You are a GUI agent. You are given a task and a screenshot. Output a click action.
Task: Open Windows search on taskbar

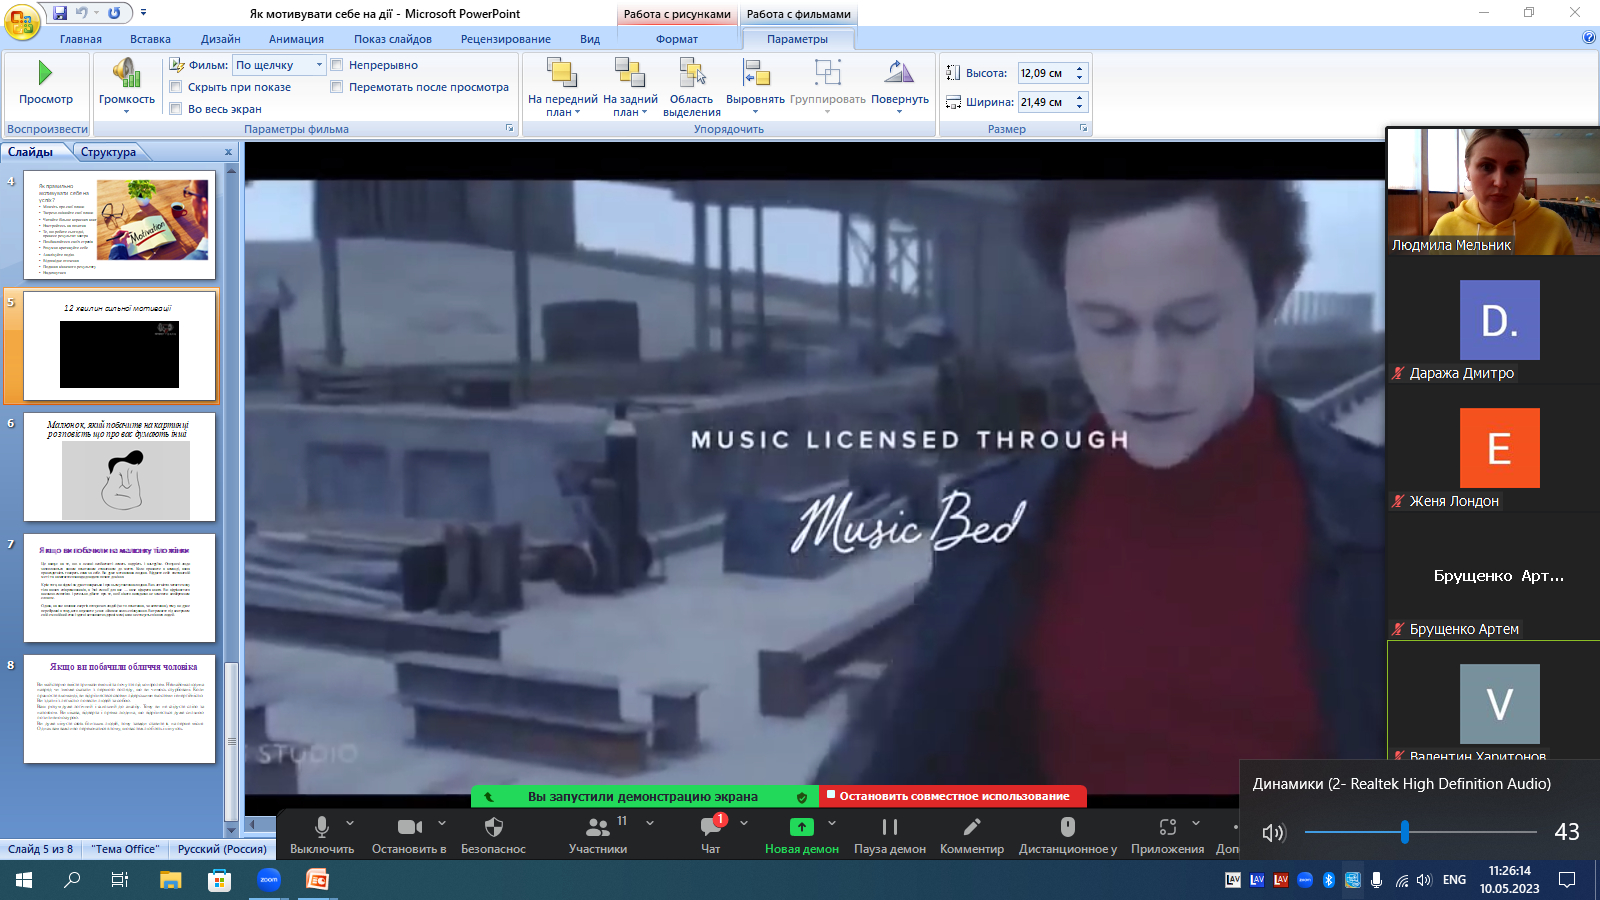point(72,880)
